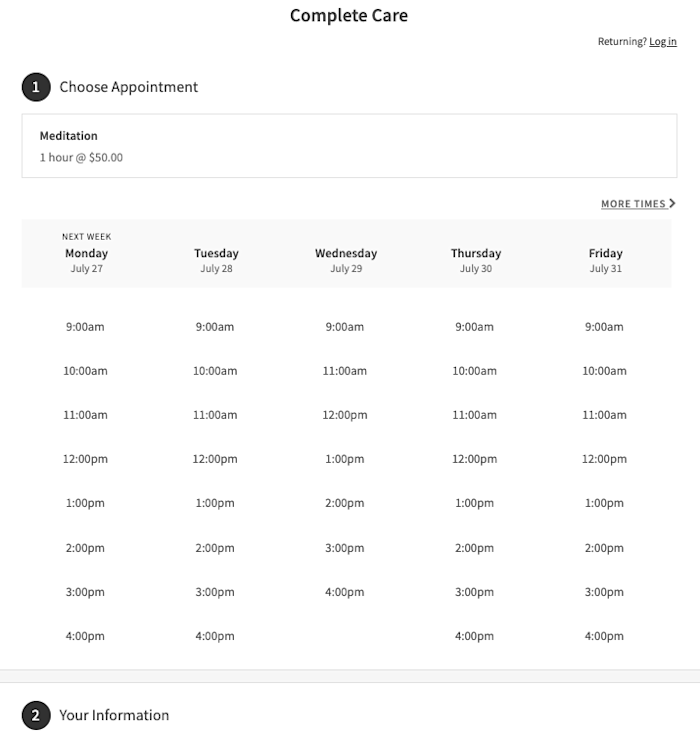The height and width of the screenshot is (734, 700).
Task: Select Friday July 31 at 1:00pm
Action: click(x=604, y=503)
